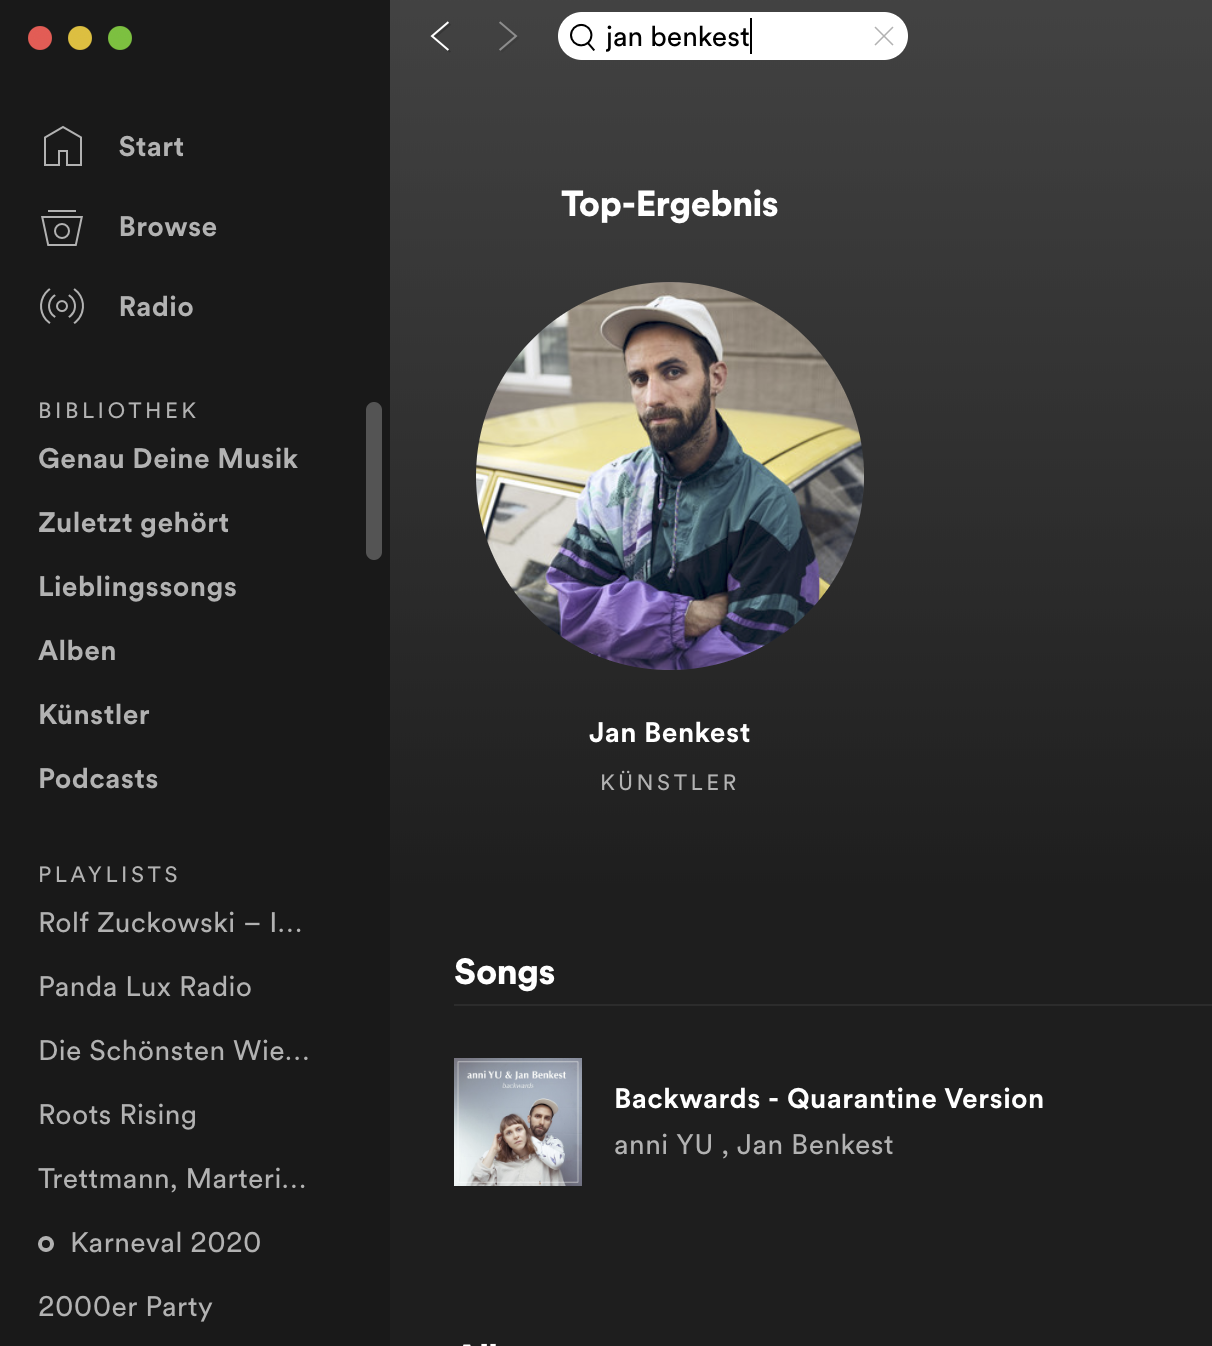Go back with the left arrow
Viewport: 1212px width, 1346px height.
[x=440, y=37]
